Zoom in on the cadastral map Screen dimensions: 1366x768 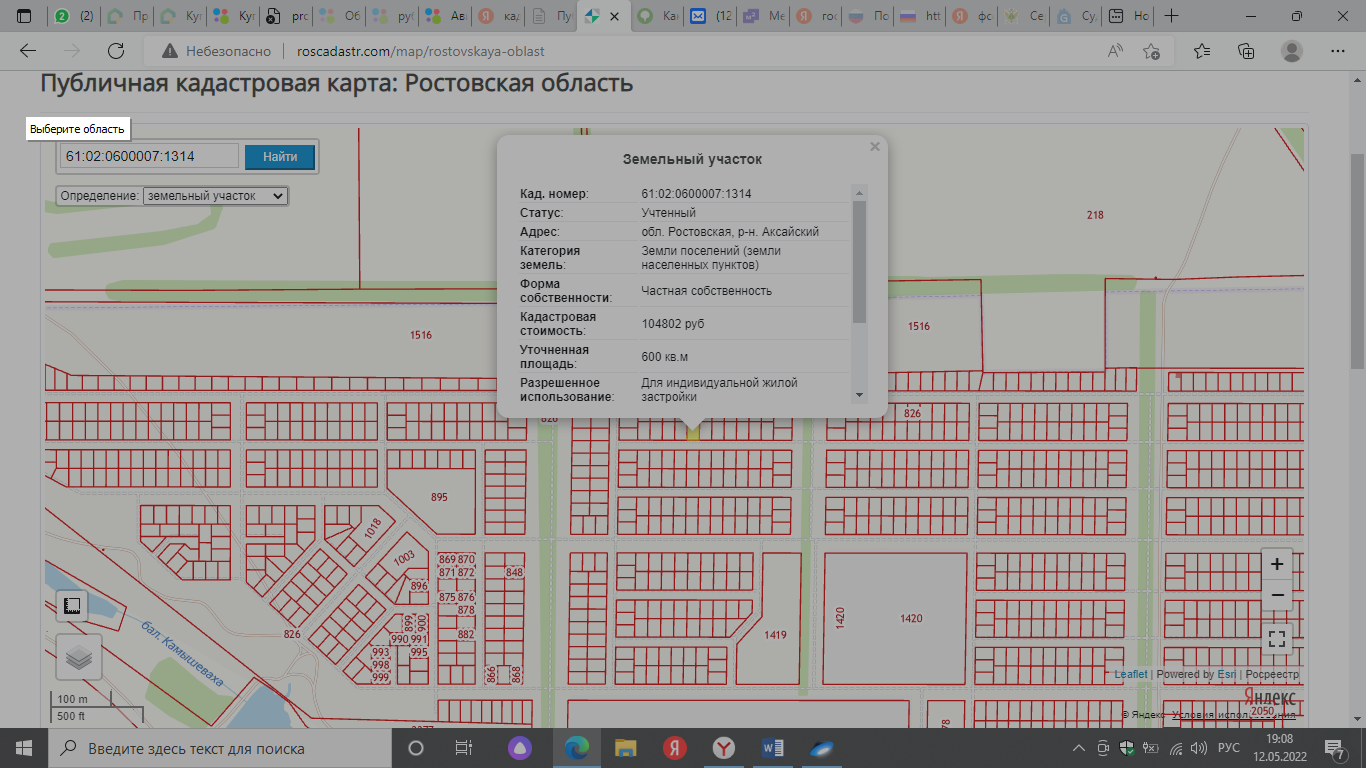point(1276,564)
